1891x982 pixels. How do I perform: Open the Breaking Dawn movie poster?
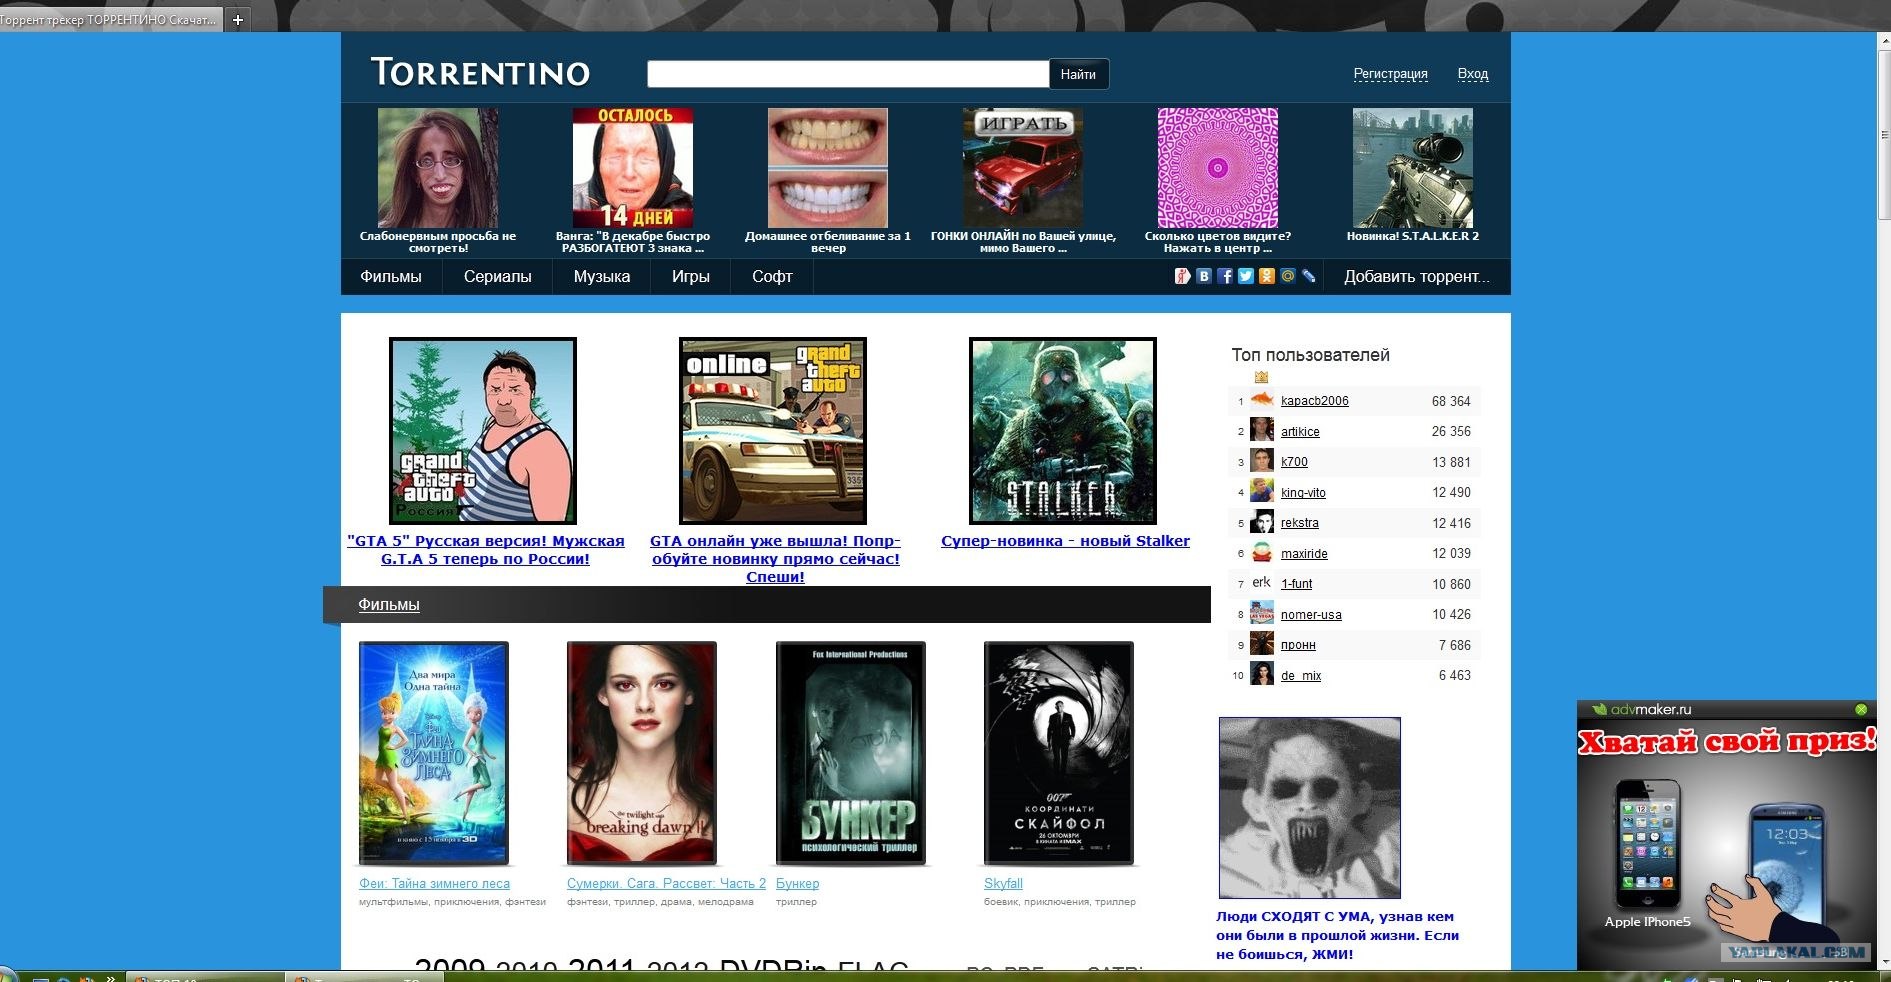coord(642,753)
